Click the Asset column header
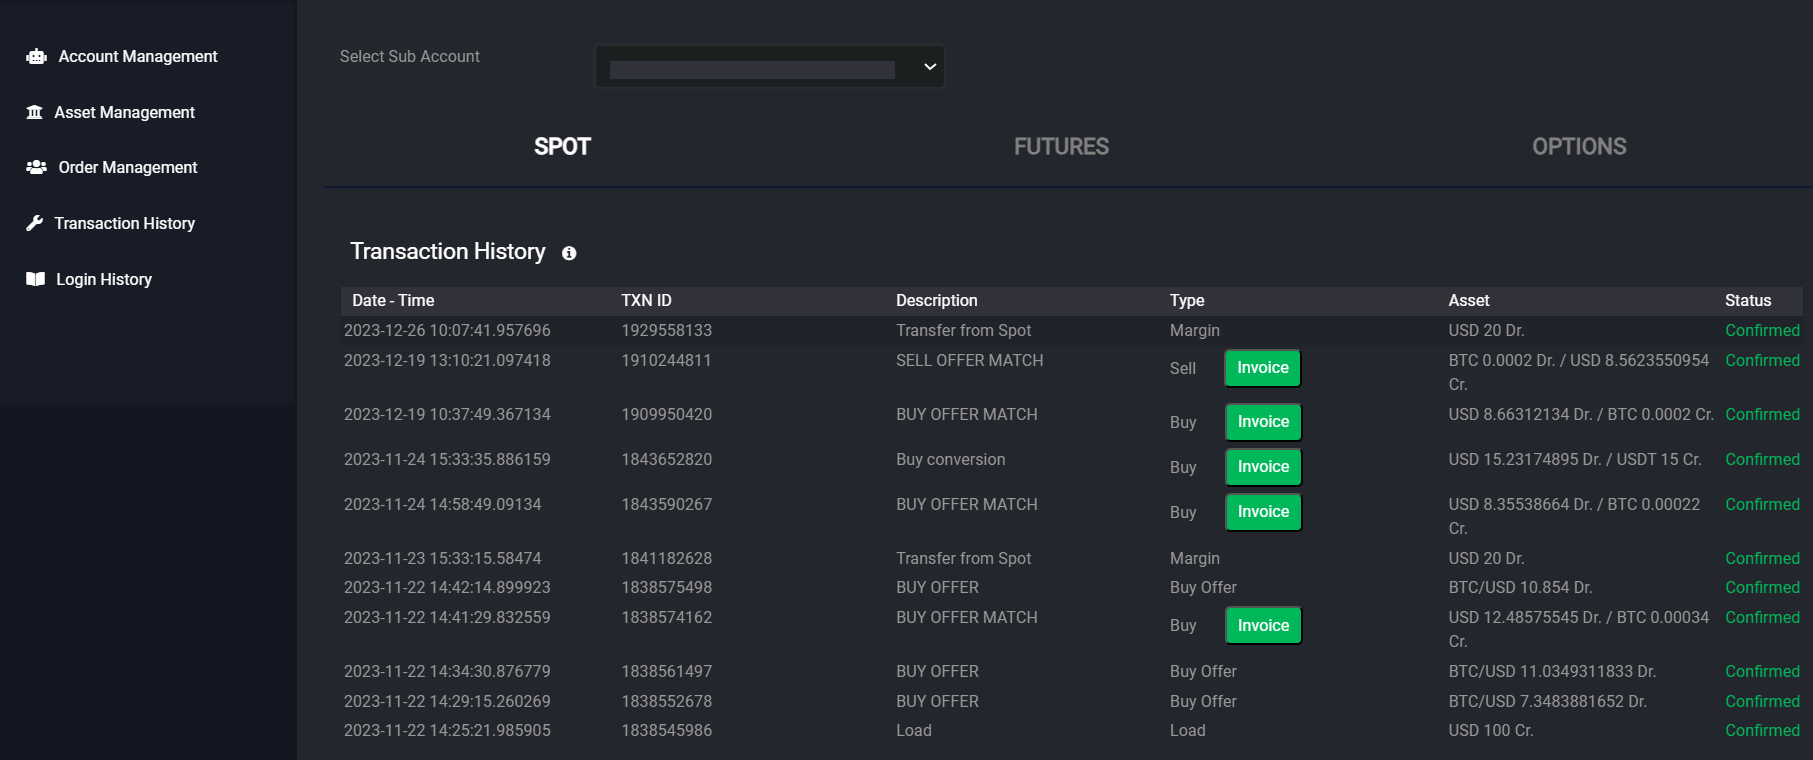Image resolution: width=1813 pixels, height=760 pixels. (x=1469, y=300)
